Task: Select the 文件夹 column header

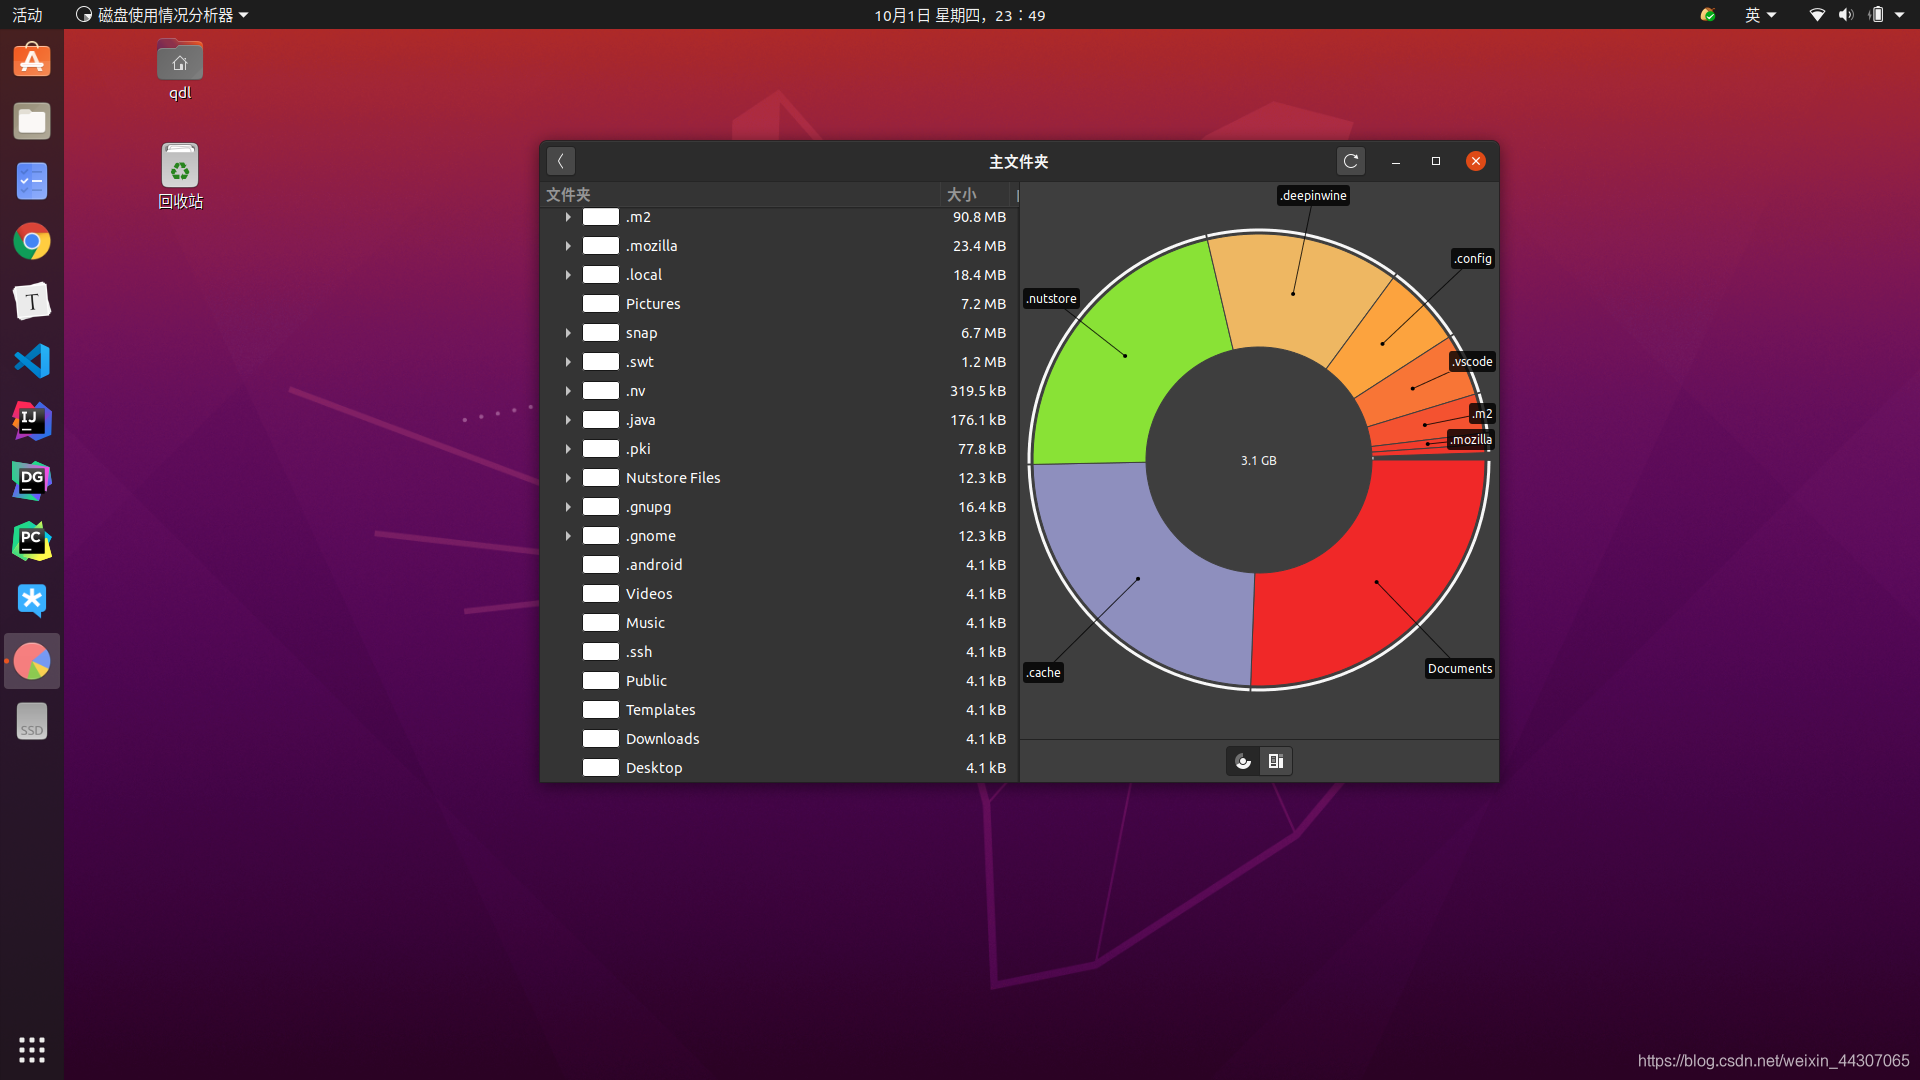Action: click(568, 194)
